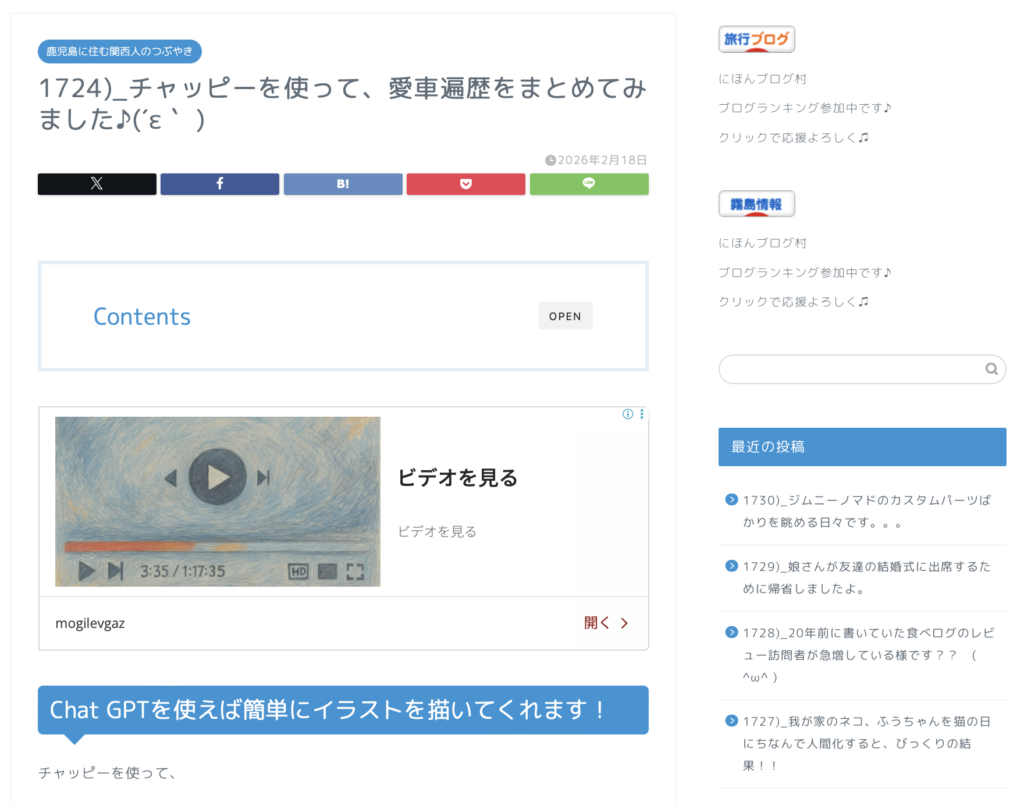Share the post via LINE
This screenshot has height=802, width=1024.
coord(588,184)
